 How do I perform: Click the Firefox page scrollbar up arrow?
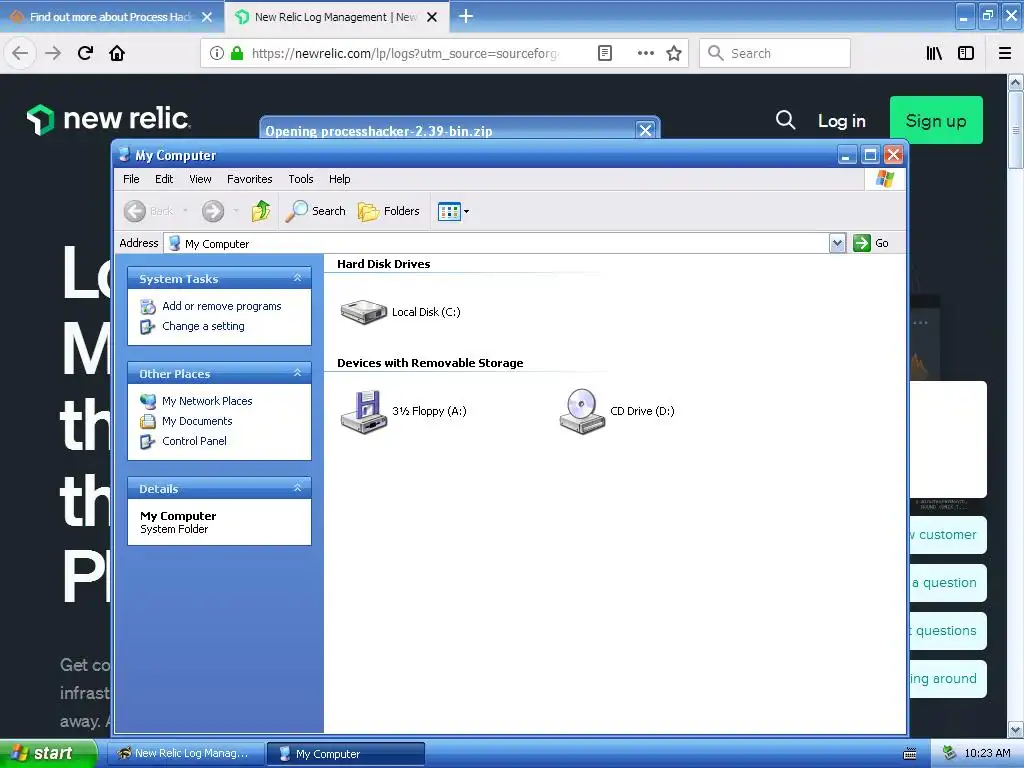pyautogui.click(x=1016, y=82)
